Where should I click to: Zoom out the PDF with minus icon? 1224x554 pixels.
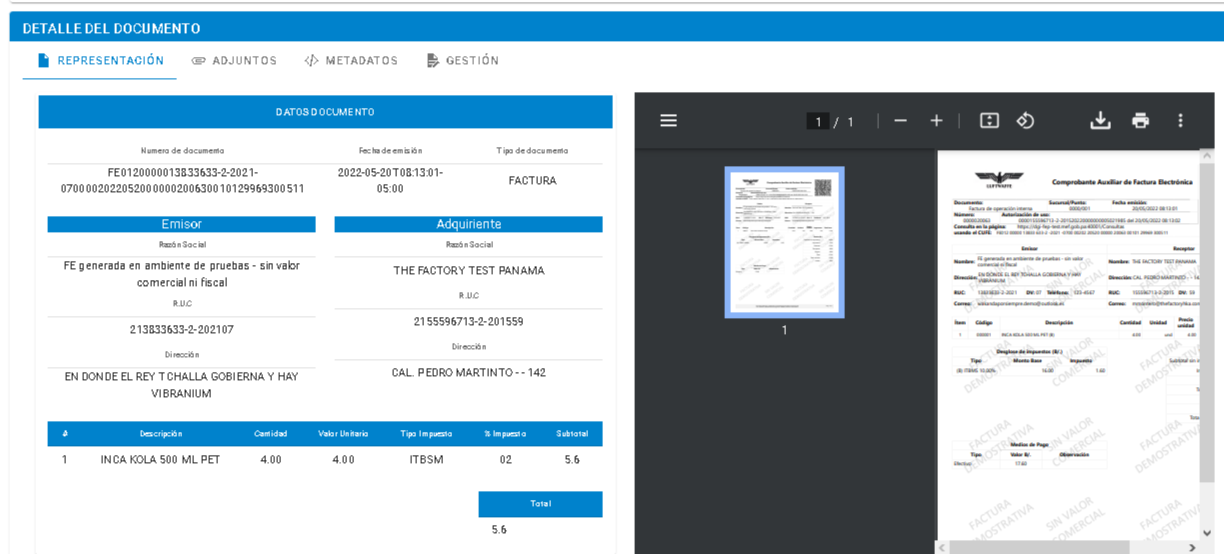[x=900, y=121]
